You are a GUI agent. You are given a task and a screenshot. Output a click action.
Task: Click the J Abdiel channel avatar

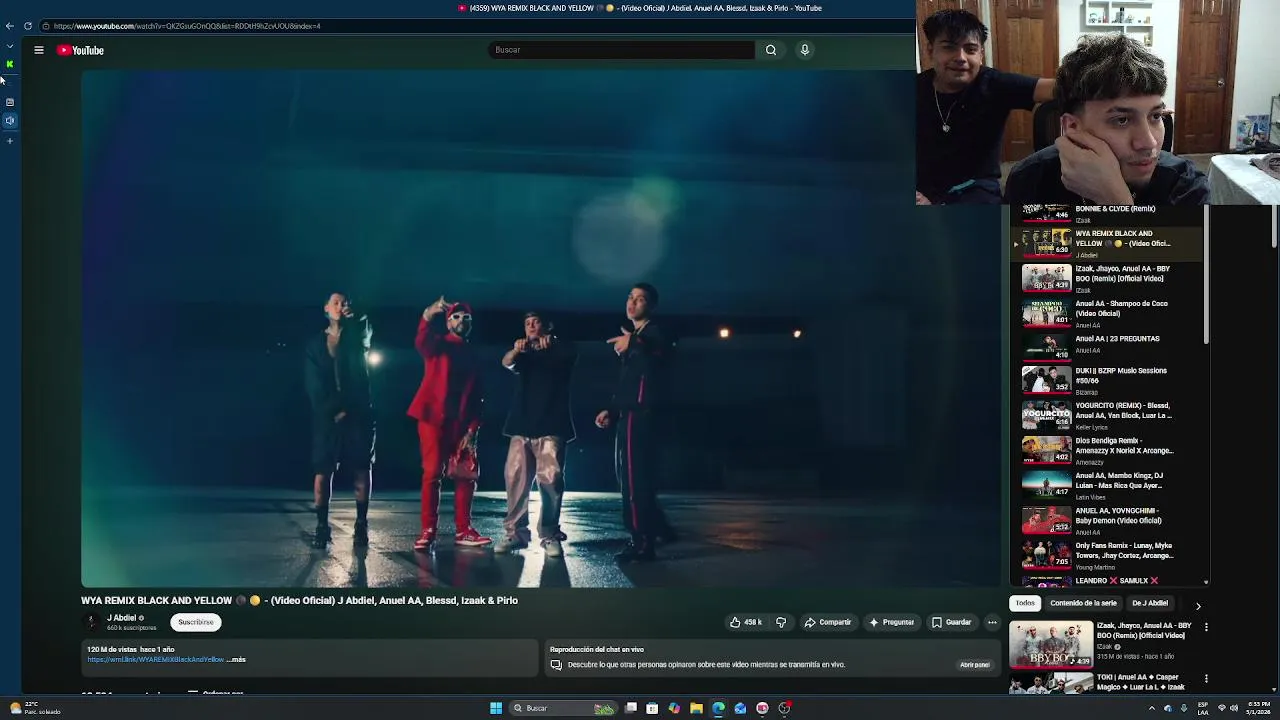(92, 622)
